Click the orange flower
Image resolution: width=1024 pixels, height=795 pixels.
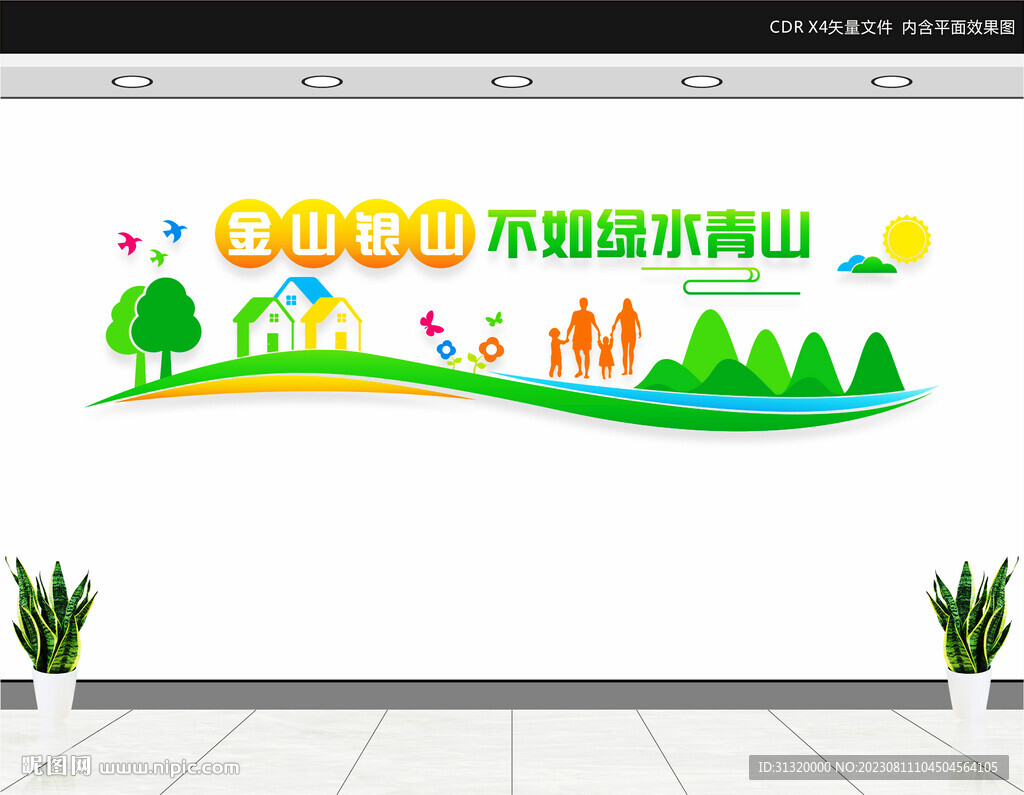pos(491,349)
